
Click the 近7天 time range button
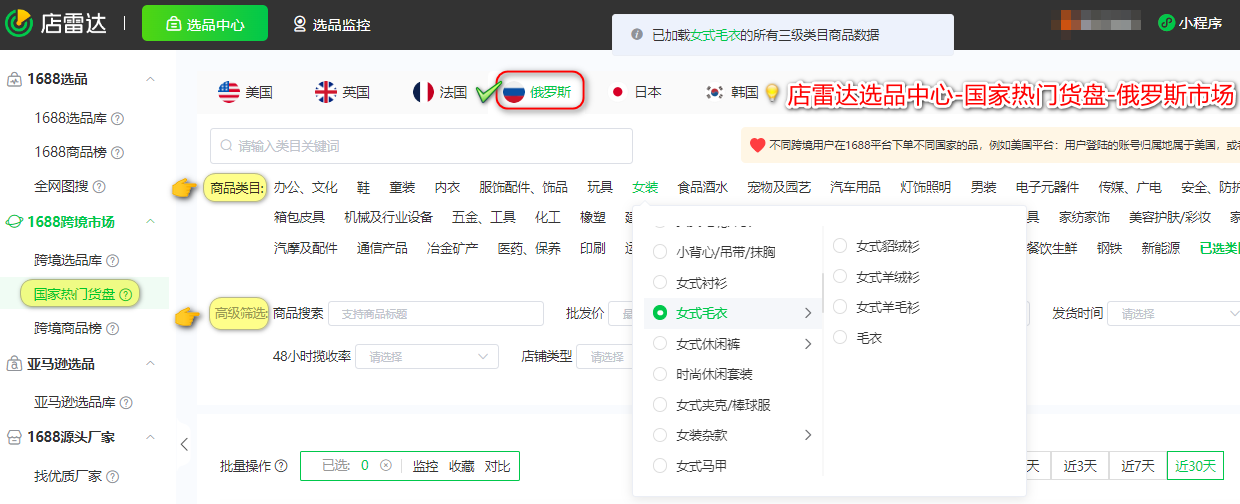[x=1137, y=466]
